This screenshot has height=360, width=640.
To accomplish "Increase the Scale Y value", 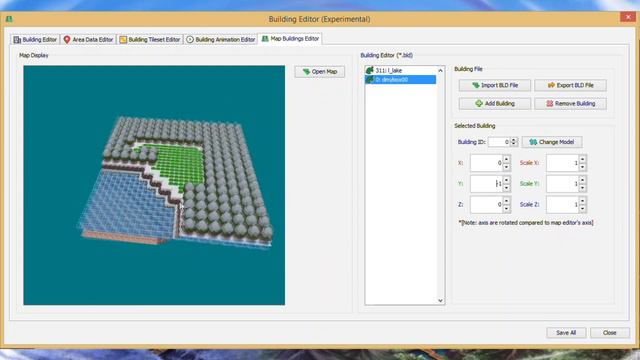I will point(583,180).
